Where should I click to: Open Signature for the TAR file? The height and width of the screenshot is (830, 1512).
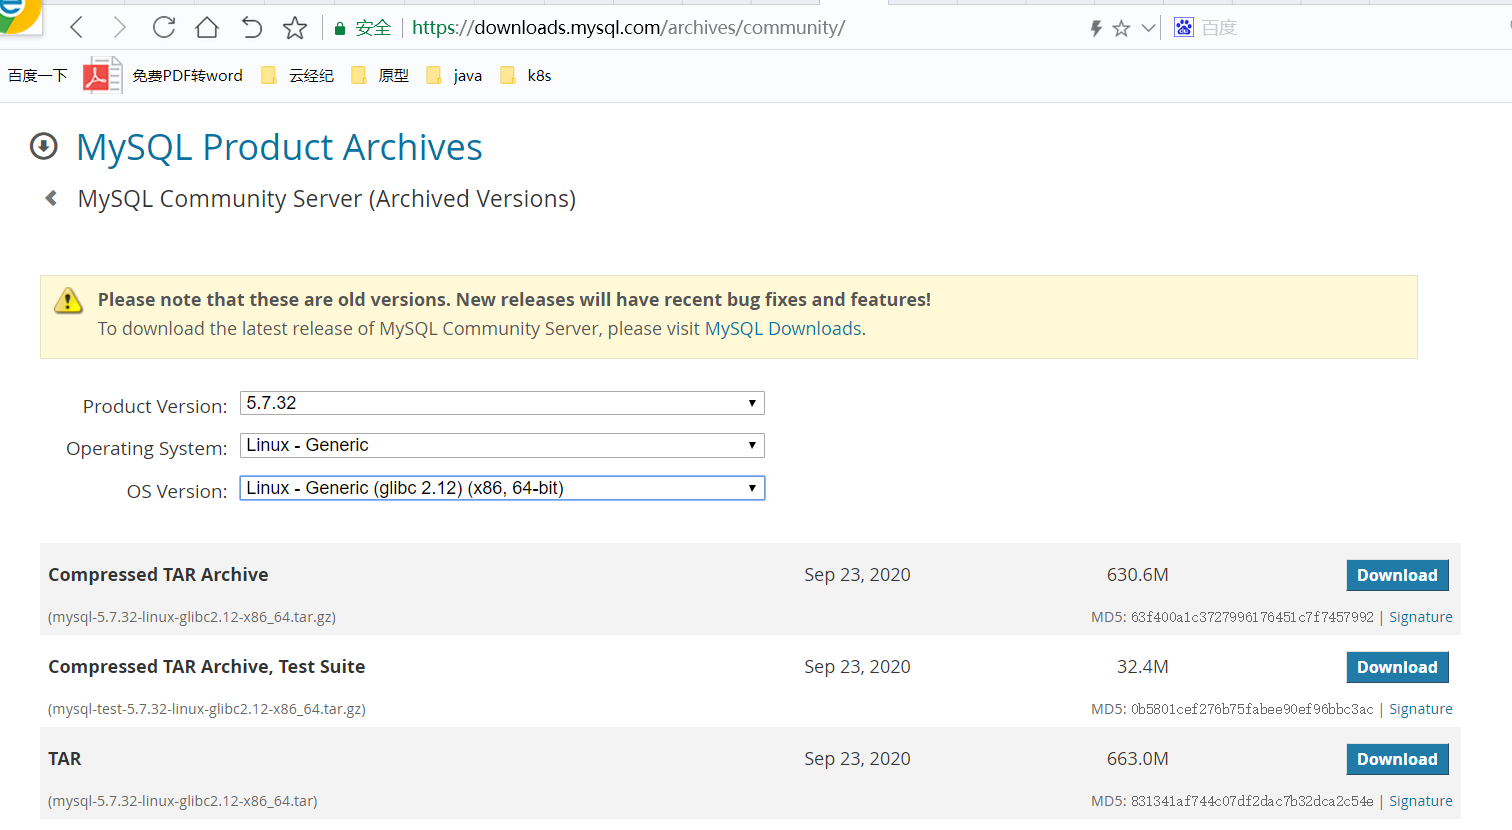1420,801
